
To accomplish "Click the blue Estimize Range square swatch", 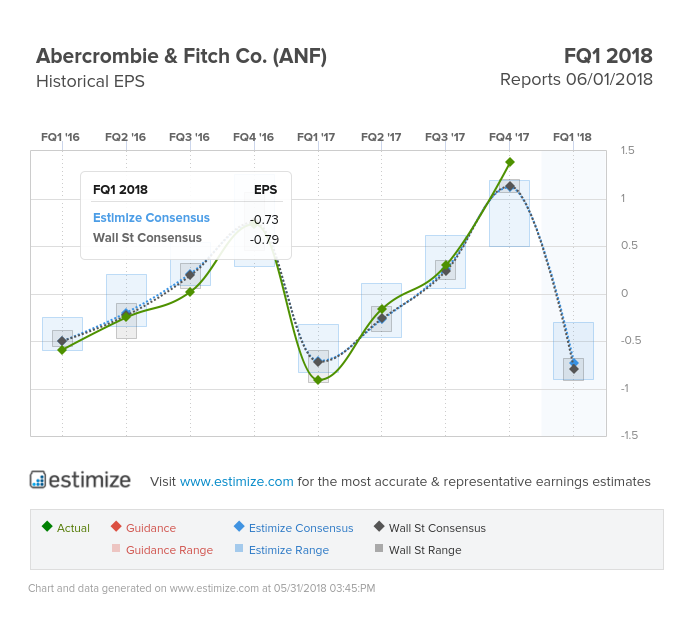I will point(239,548).
